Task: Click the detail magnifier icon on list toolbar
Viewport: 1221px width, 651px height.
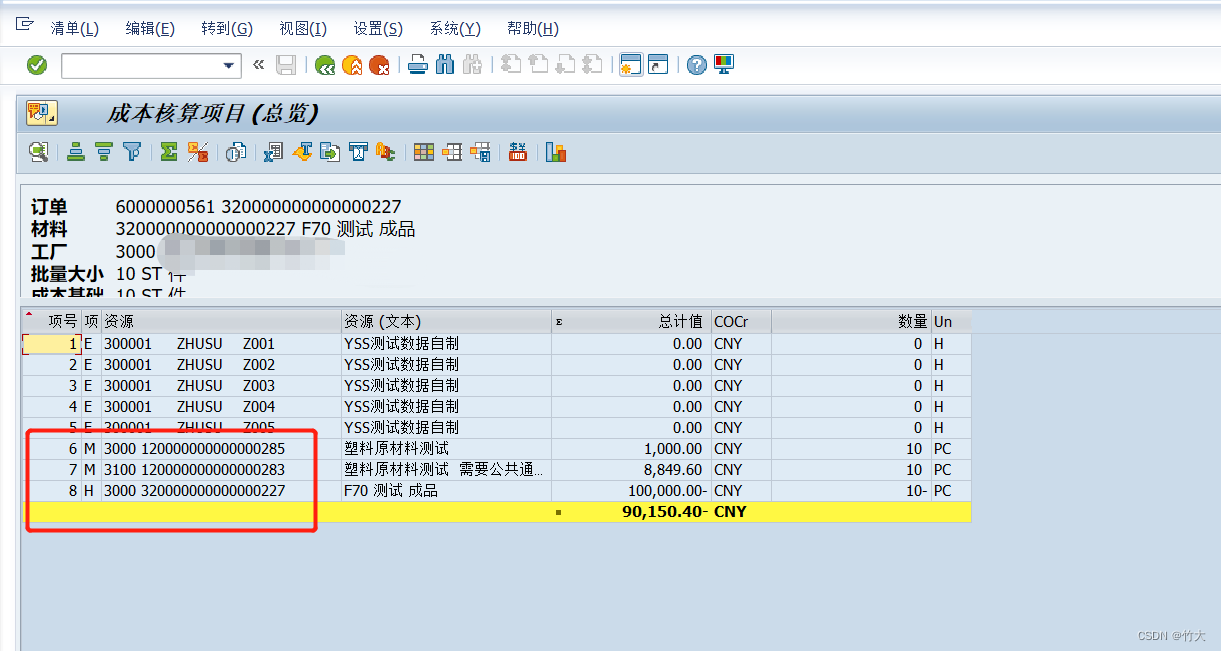Action: click(x=40, y=151)
